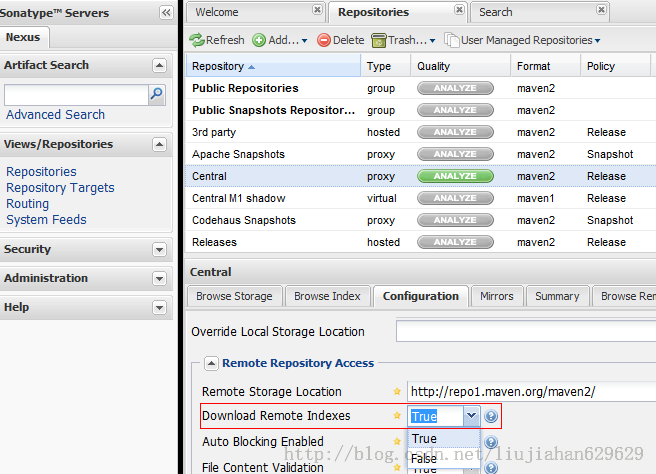656x474 pixels.
Task: Collapse the Views/Repositories section
Action: tap(159, 144)
